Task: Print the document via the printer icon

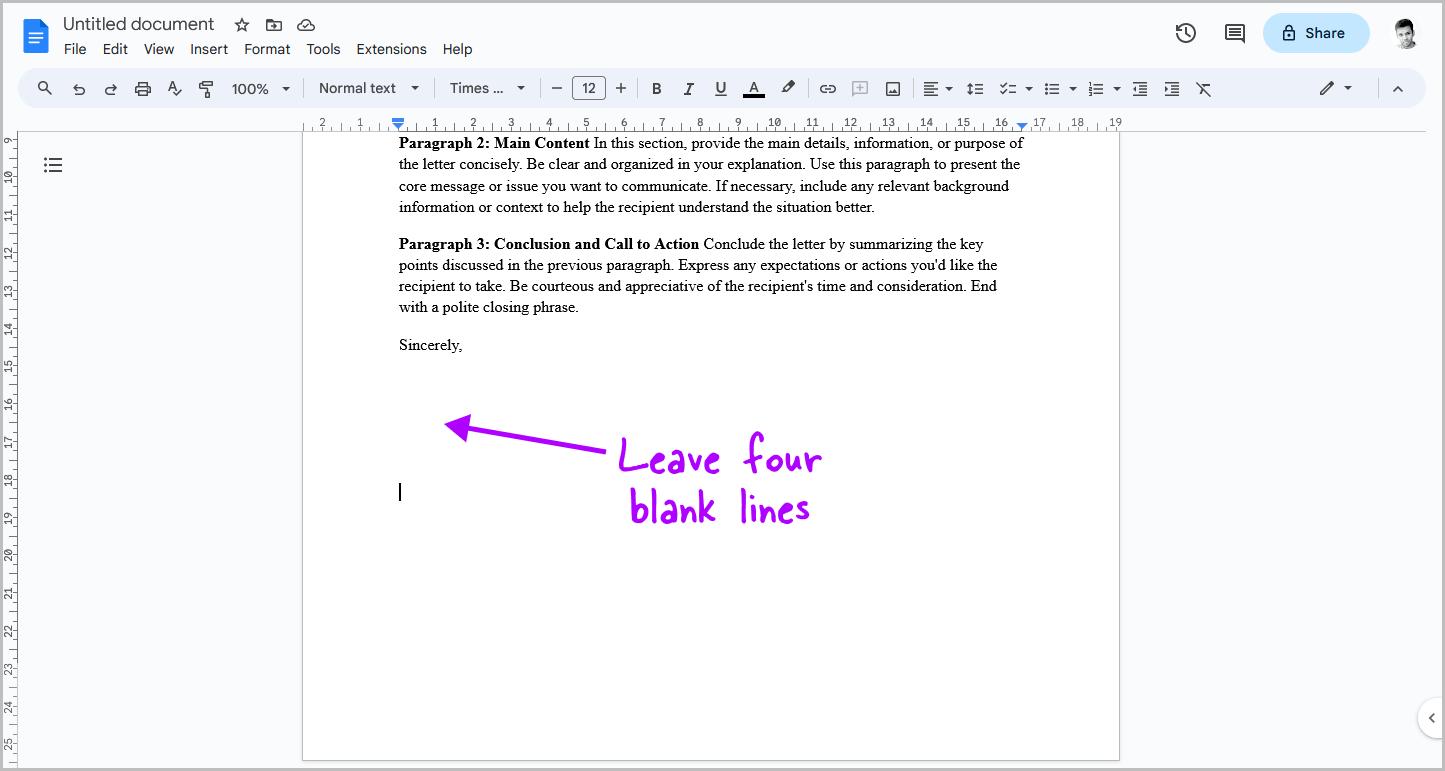Action: point(142,88)
